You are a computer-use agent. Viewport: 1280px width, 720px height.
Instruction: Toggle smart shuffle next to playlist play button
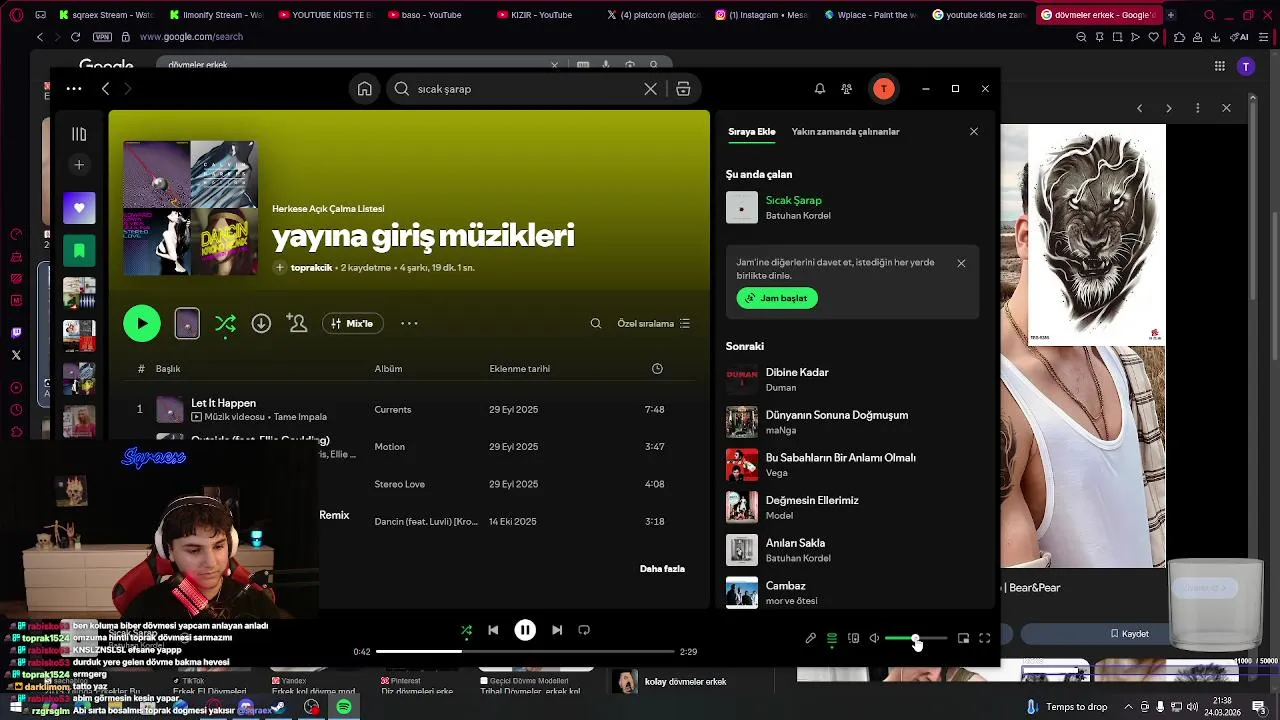pos(225,323)
